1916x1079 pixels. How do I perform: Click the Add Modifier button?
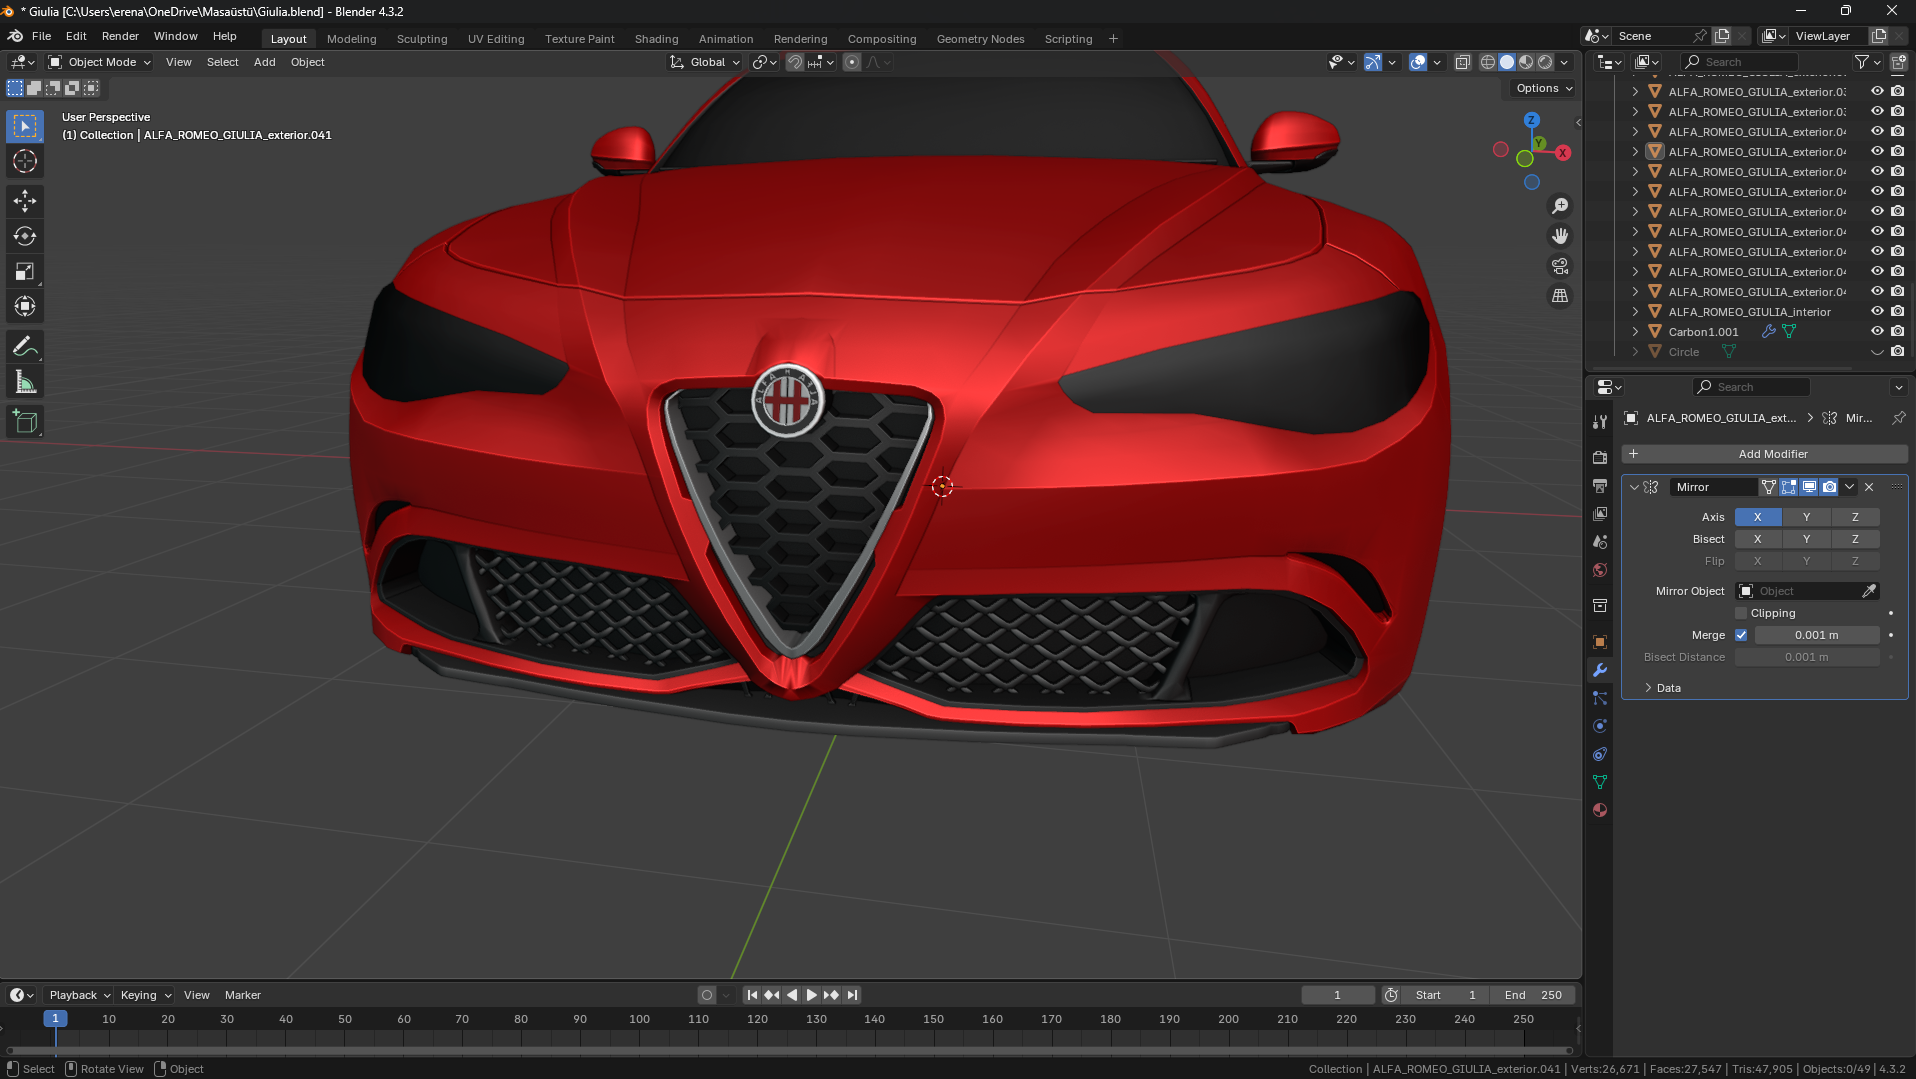click(x=1764, y=454)
